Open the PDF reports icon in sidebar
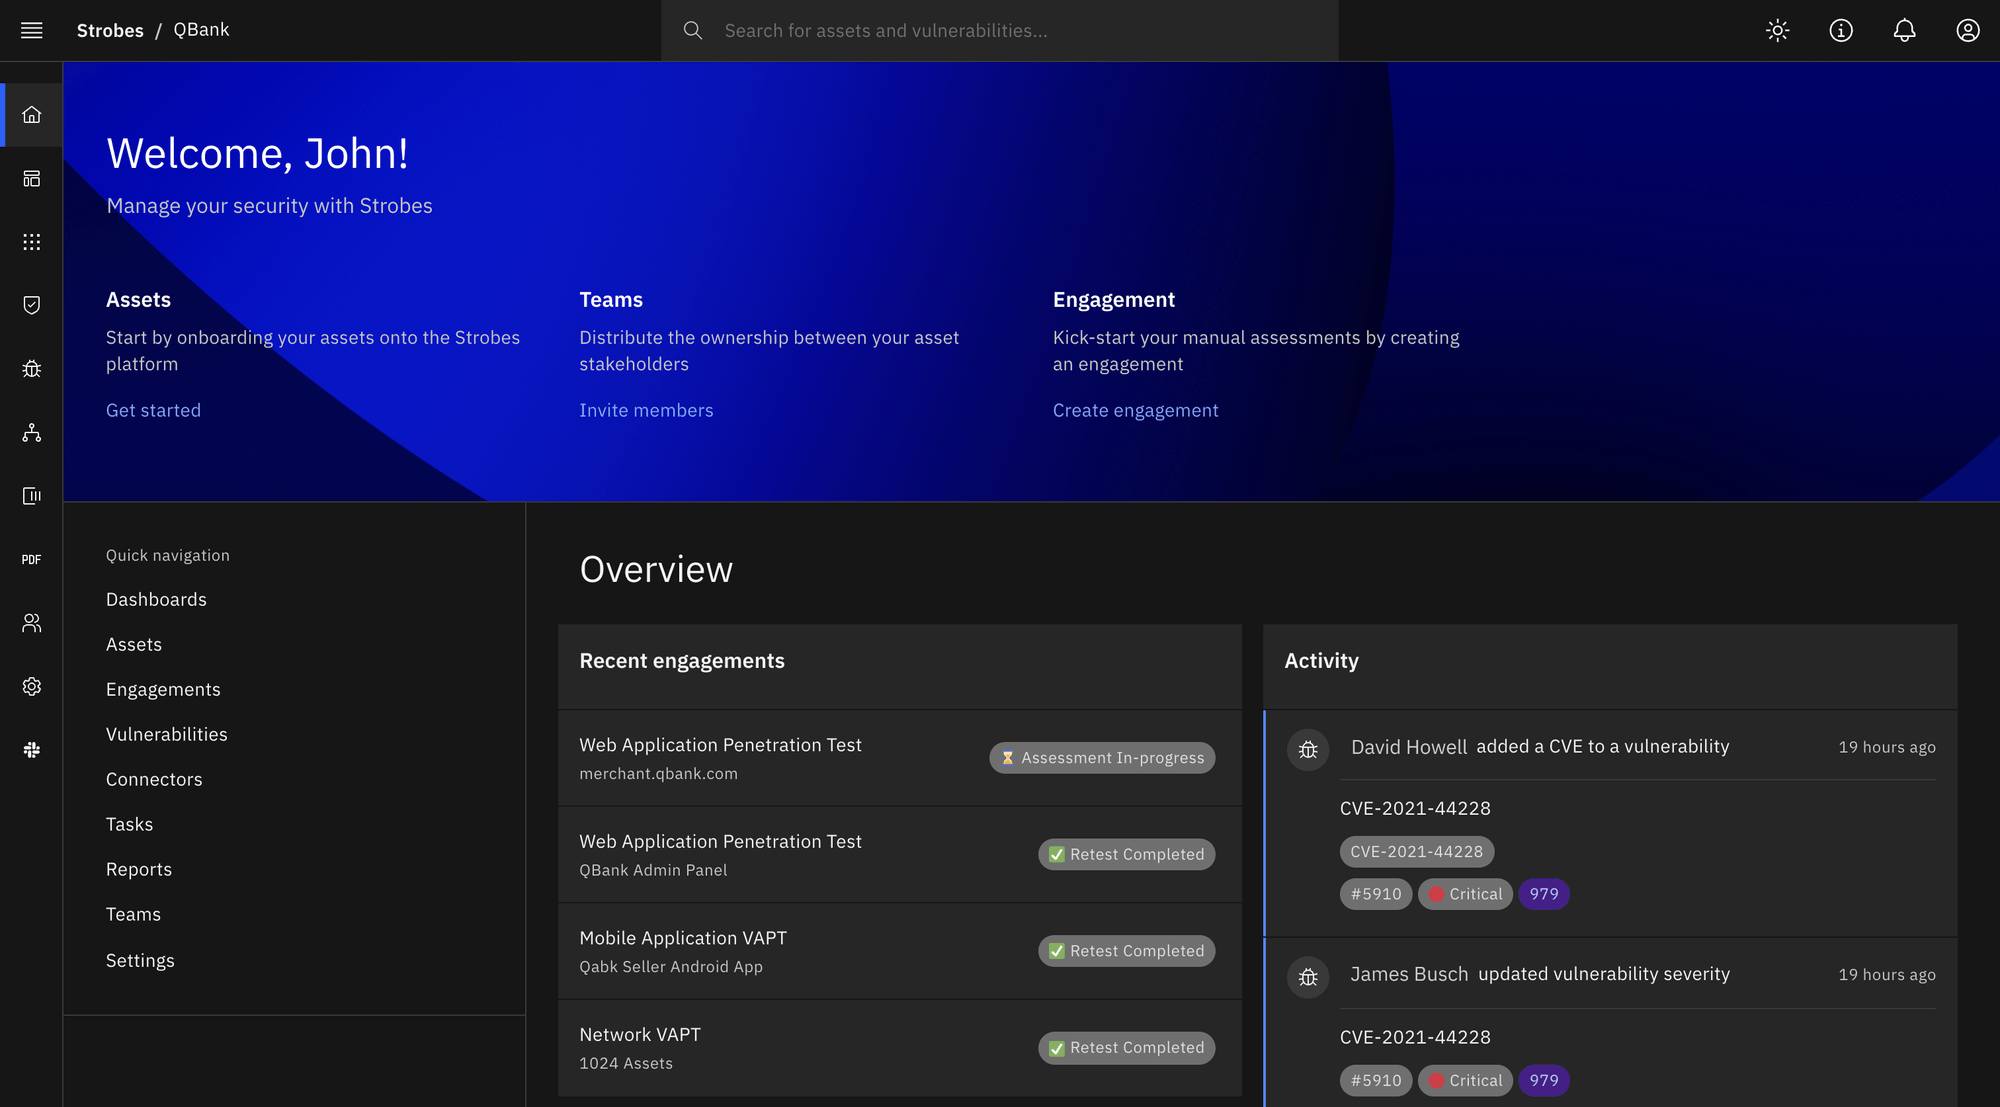 click(x=31, y=559)
